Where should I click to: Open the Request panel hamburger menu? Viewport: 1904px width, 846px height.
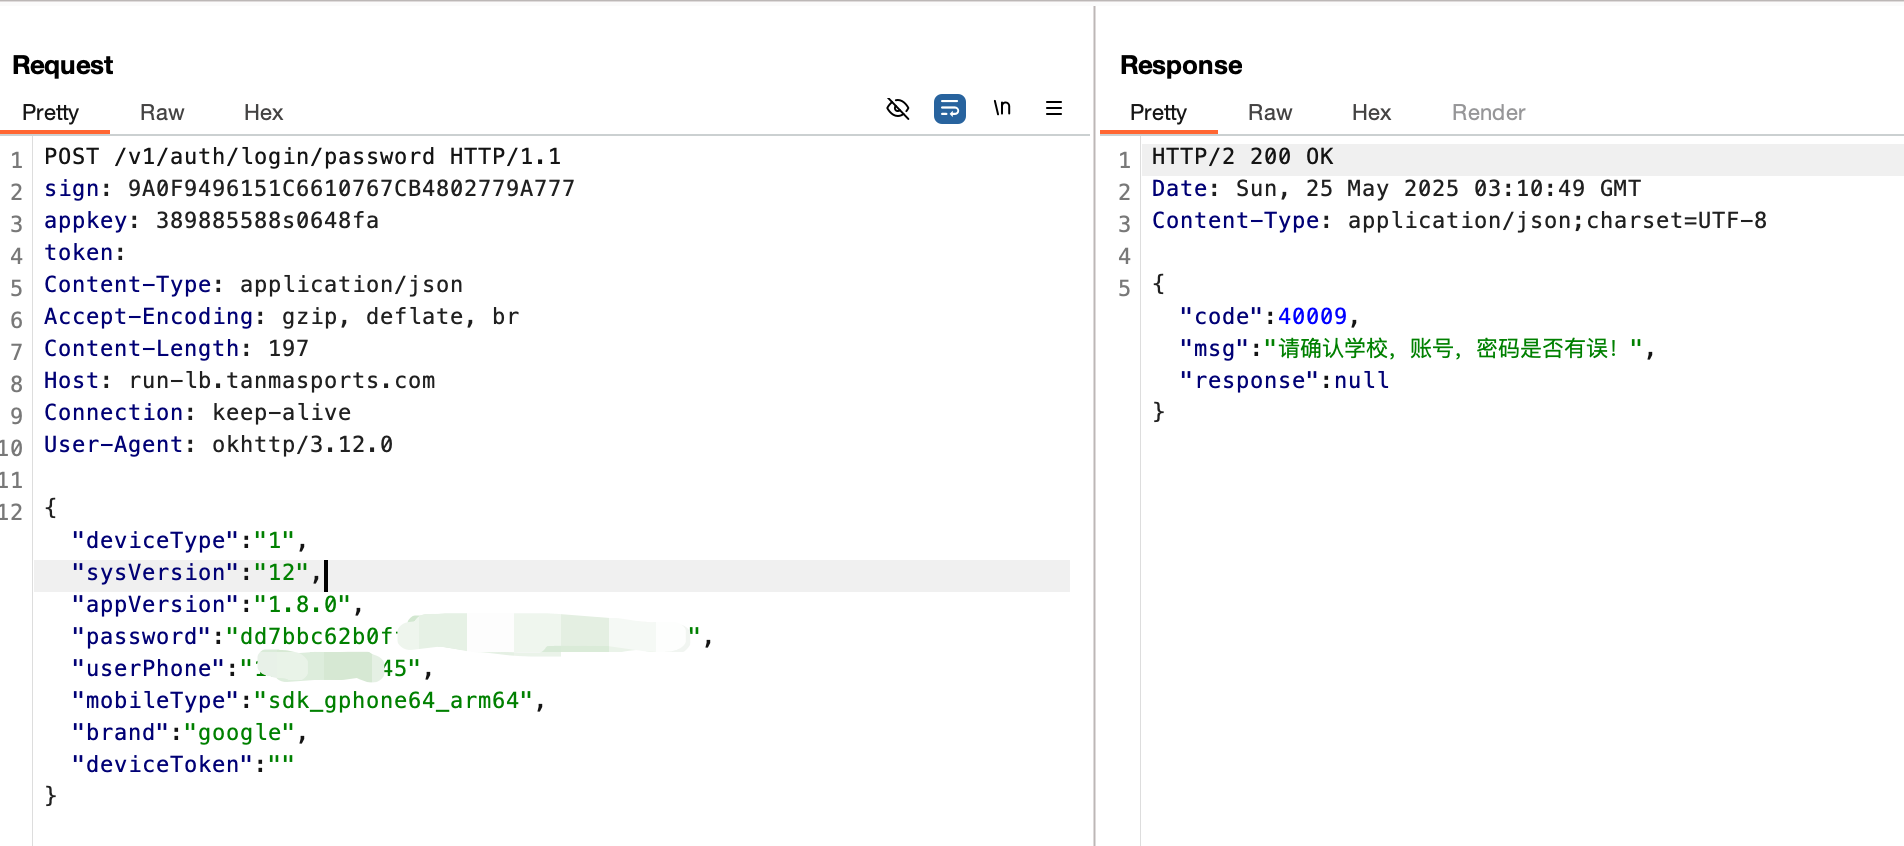tap(1054, 108)
